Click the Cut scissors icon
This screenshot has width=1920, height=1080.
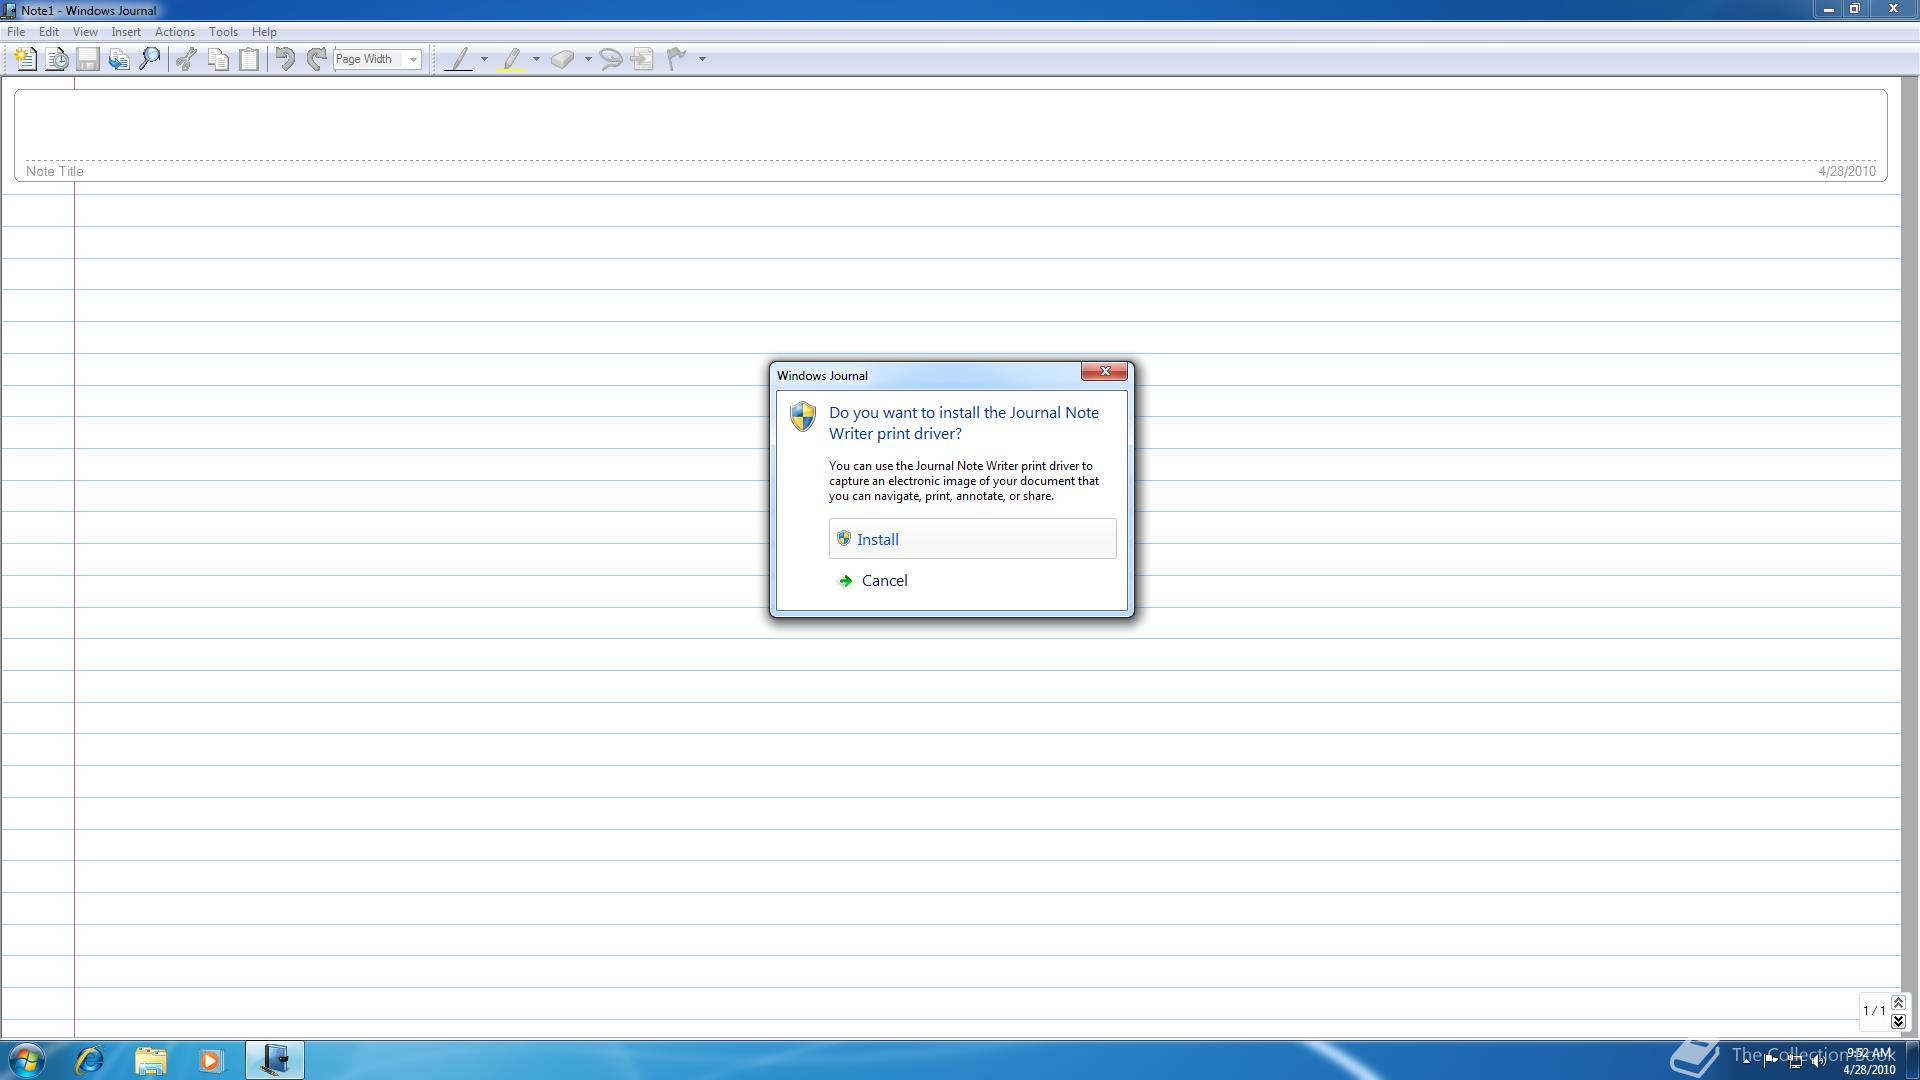pyautogui.click(x=186, y=59)
